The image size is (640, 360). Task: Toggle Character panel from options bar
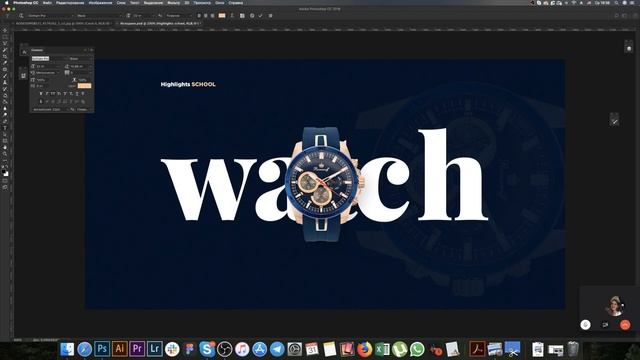coord(242,16)
